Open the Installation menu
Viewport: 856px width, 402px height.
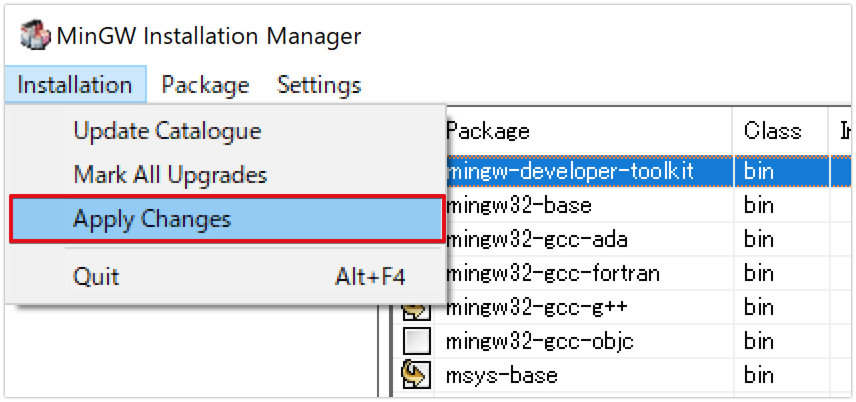[75, 85]
